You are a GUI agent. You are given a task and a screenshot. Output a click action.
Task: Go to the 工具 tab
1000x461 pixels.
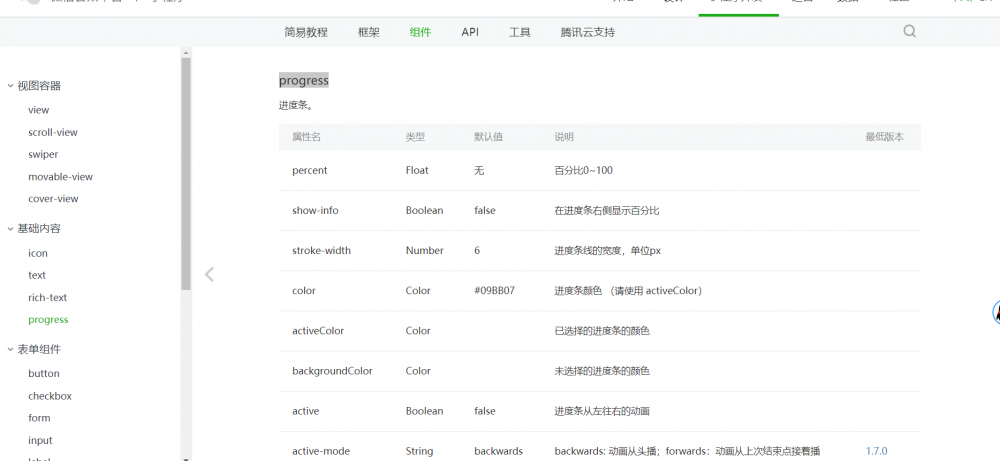(520, 32)
